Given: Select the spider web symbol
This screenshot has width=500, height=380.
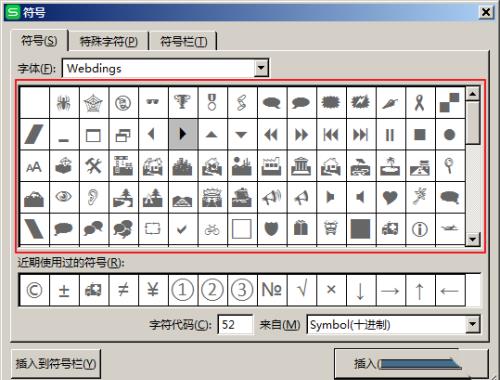Looking at the screenshot, I should [94, 103].
